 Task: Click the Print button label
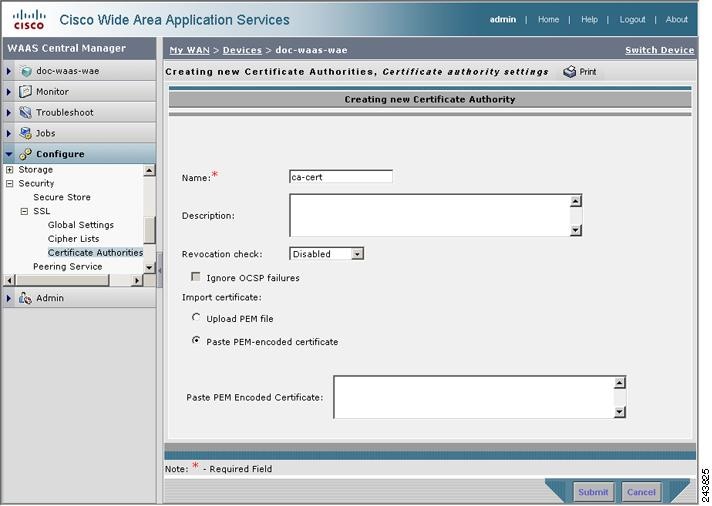point(588,72)
